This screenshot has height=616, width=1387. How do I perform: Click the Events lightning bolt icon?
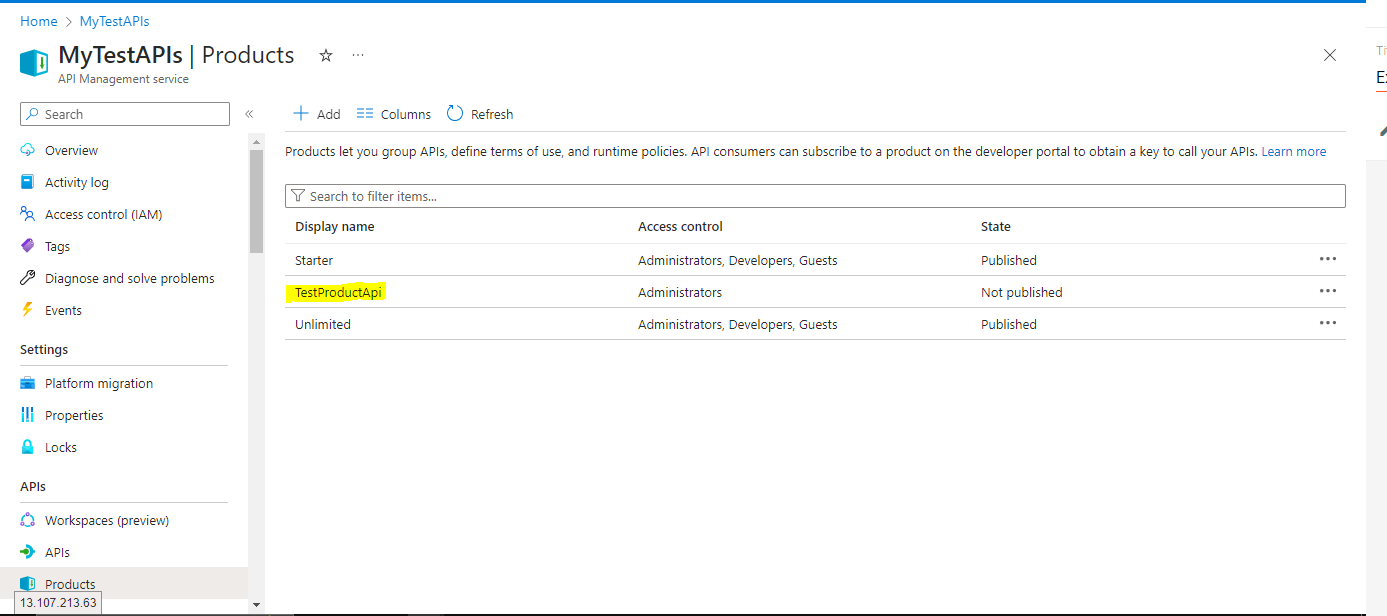[28, 310]
